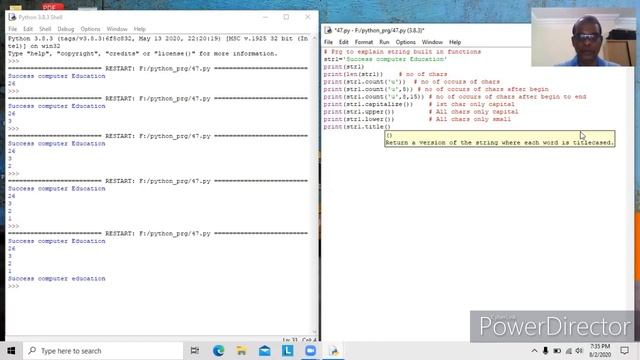640x360 pixels.
Task: Open the blue L app on taskbar
Action: click(x=287, y=351)
